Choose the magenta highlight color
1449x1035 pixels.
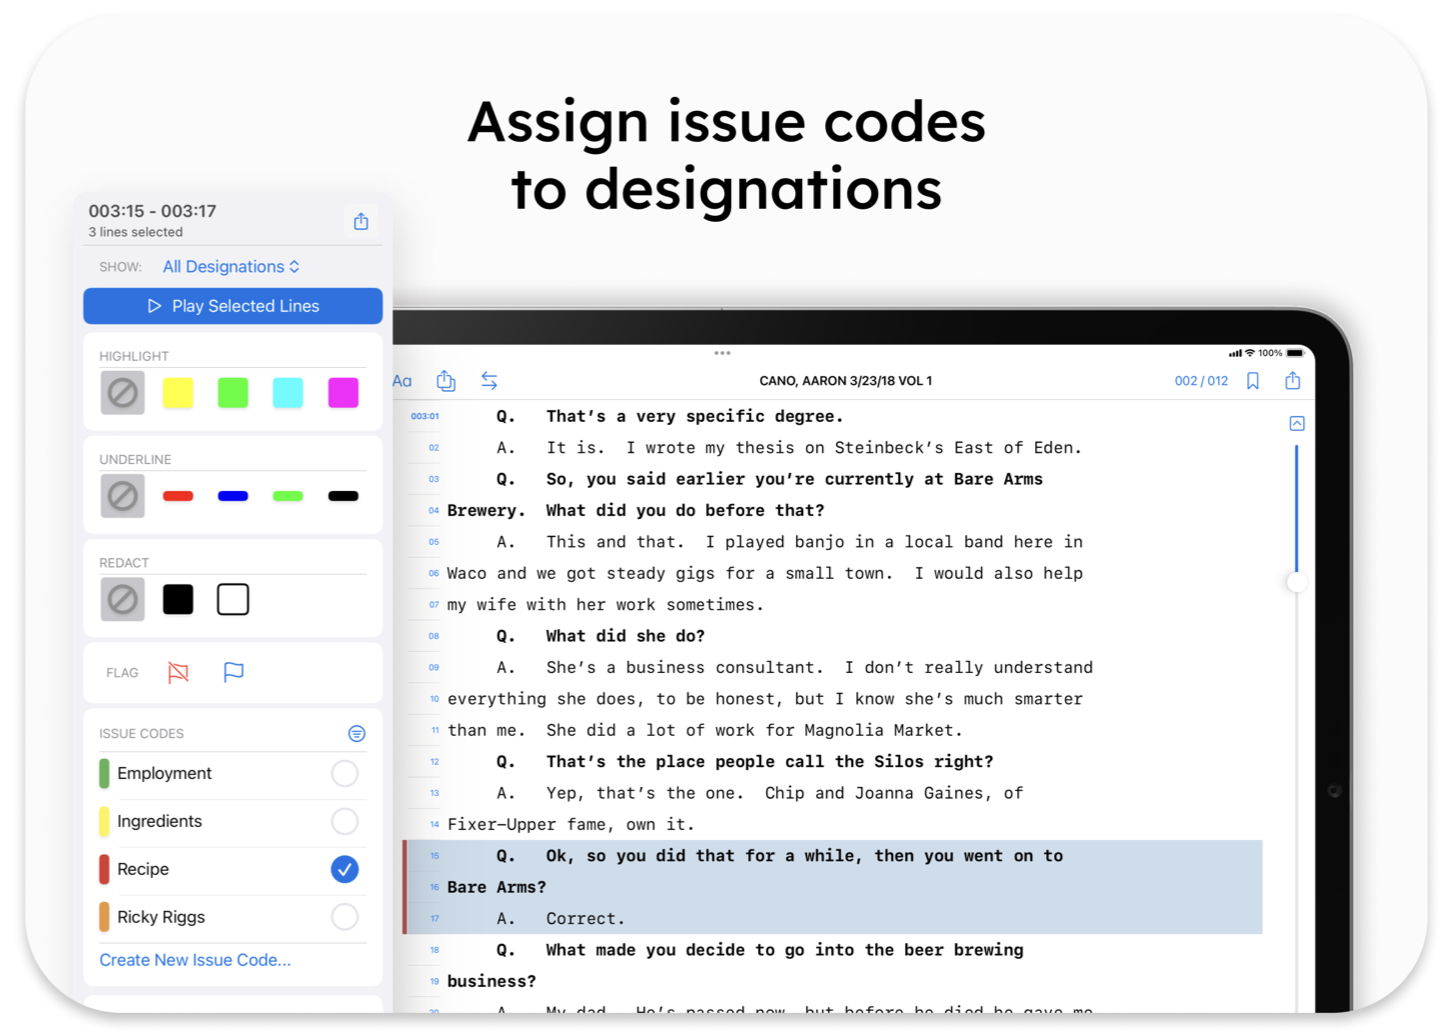(343, 393)
